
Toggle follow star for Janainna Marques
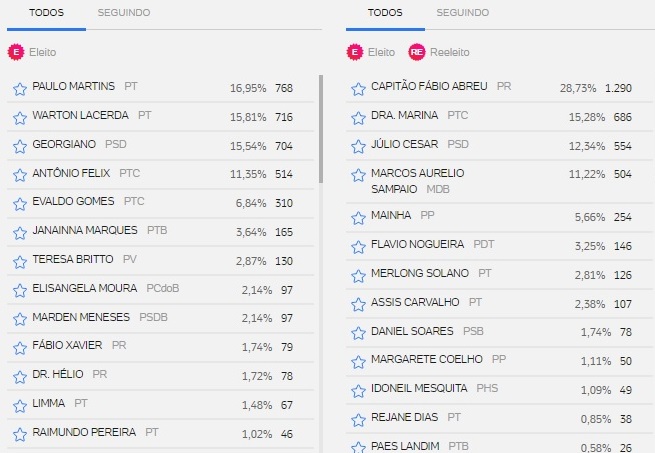coord(20,233)
